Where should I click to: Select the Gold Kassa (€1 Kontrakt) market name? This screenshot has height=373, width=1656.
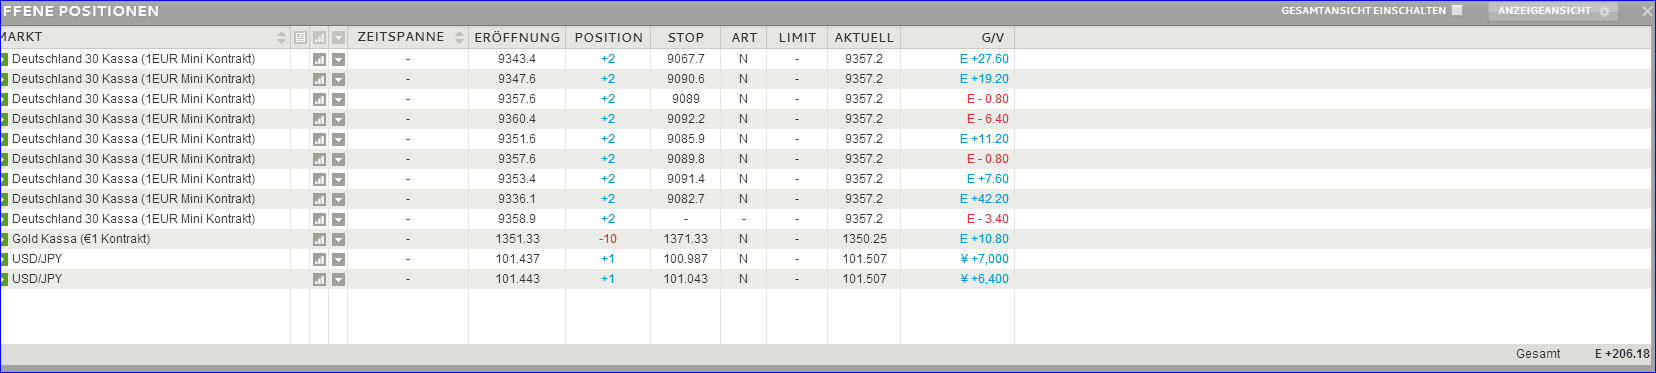(x=81, y=239)
